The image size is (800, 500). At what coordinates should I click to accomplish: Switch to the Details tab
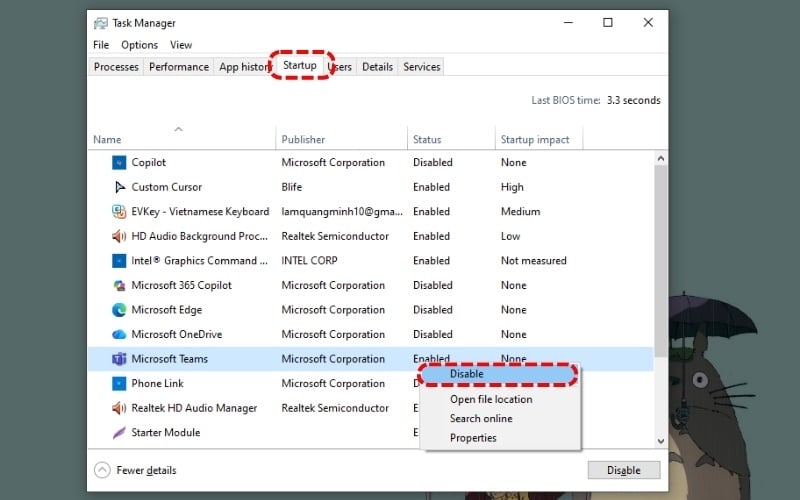coord(378,67)
